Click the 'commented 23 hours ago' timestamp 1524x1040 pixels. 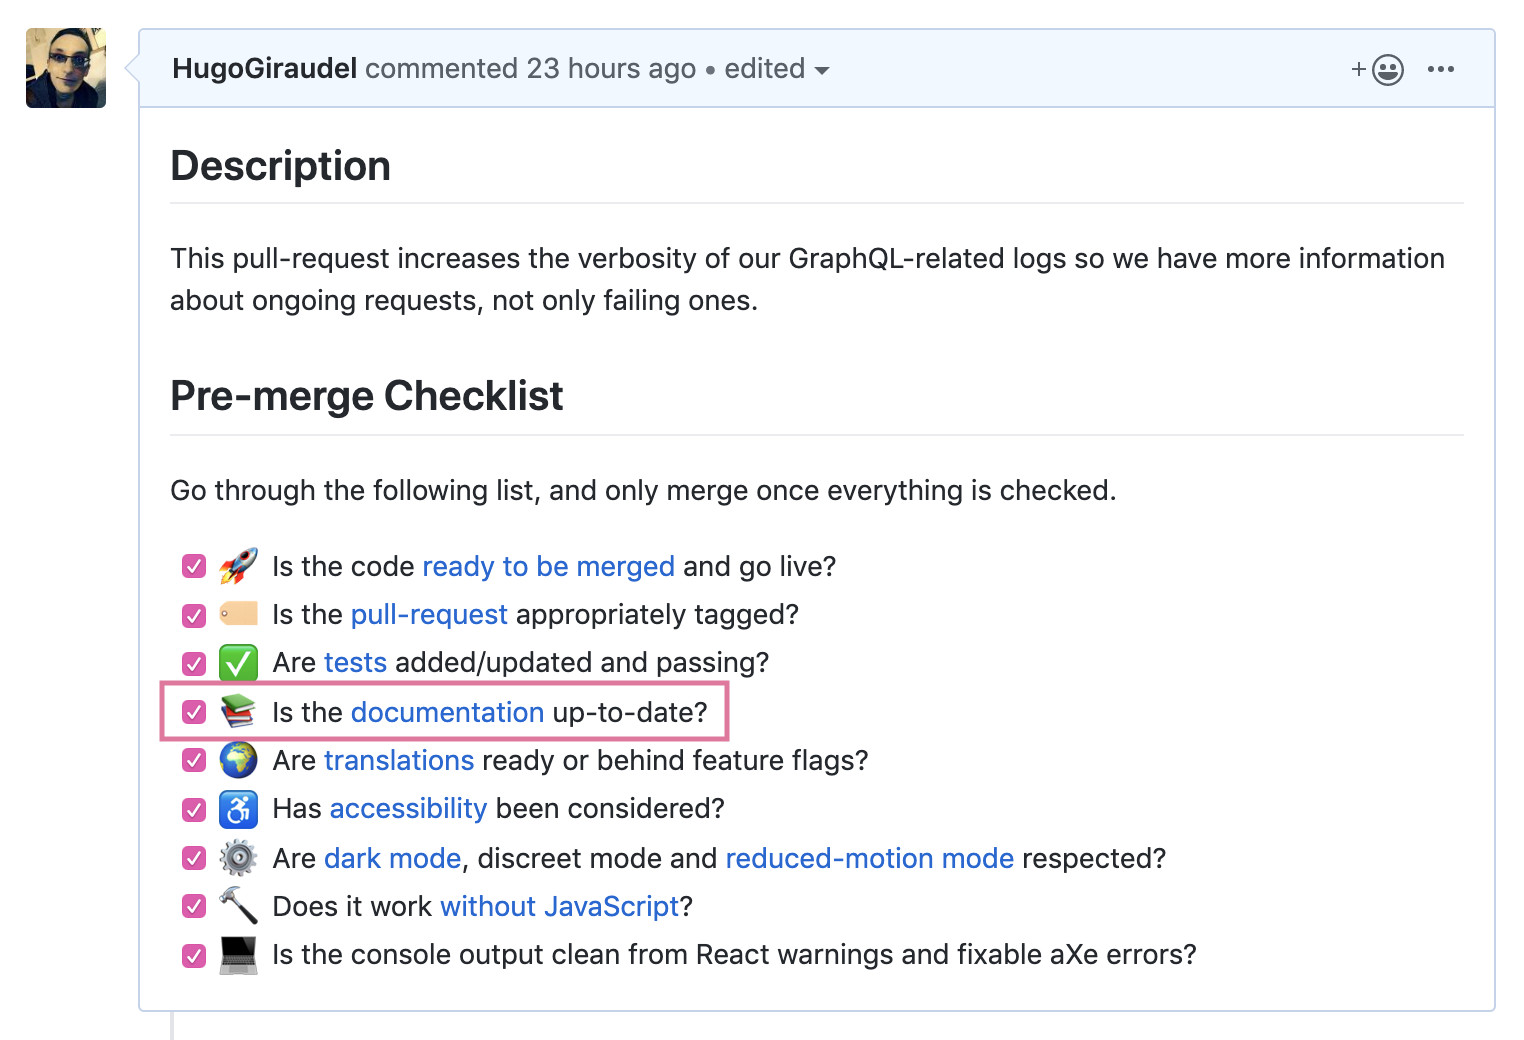[x=530, y=69]
